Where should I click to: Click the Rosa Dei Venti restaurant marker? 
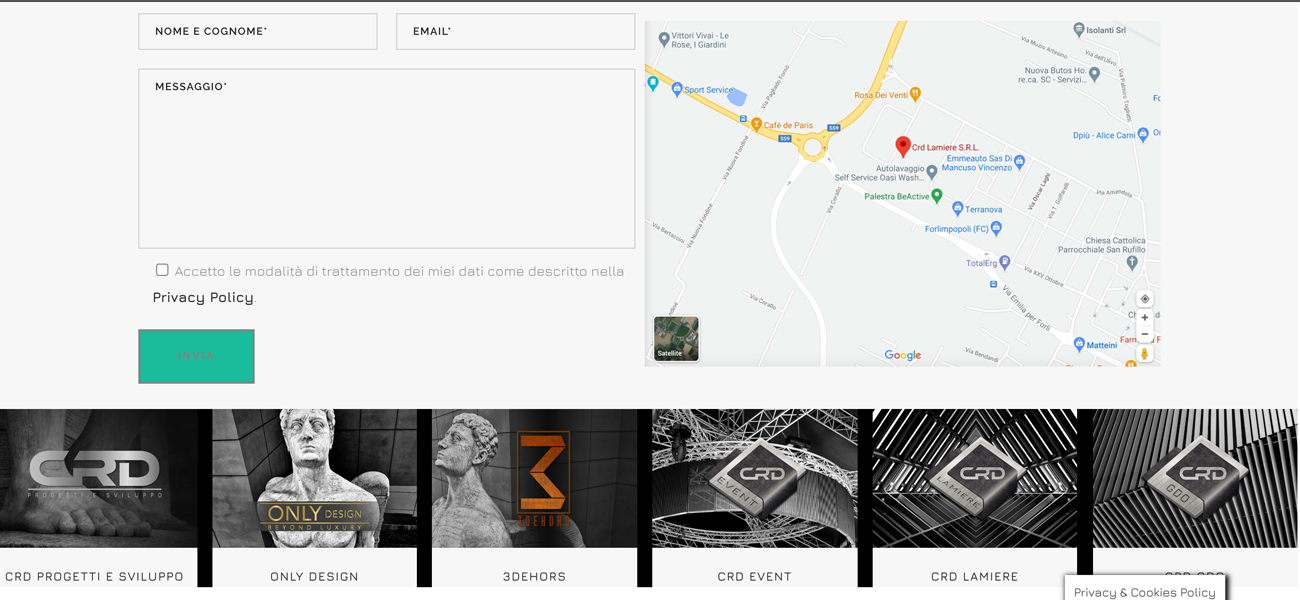click(x=915, y=94)
